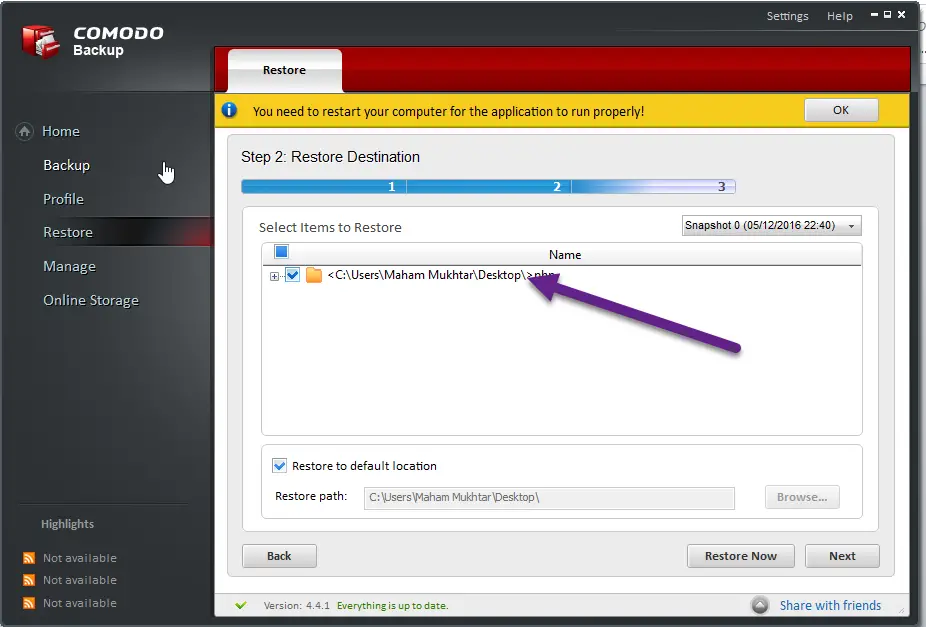Screen dimensions: 926x627
Task: Click the Restore Now button
Action: tap(741, 556)
